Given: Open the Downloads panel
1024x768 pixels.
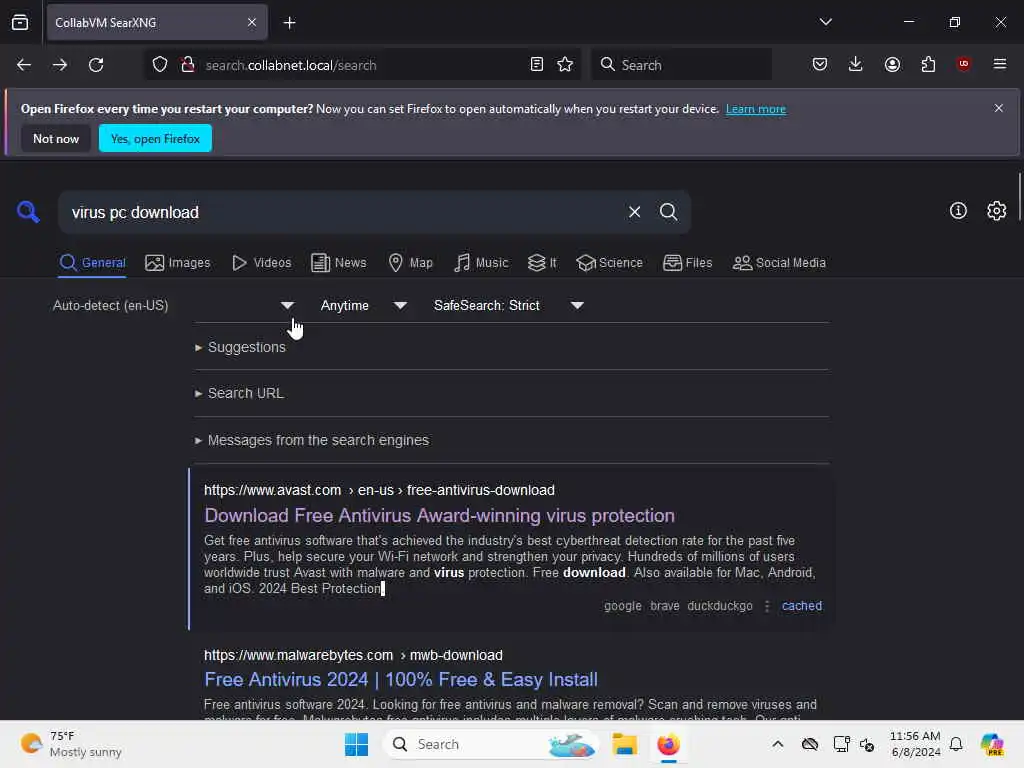Looking at the screenshot, I should [x=856, y=65].
